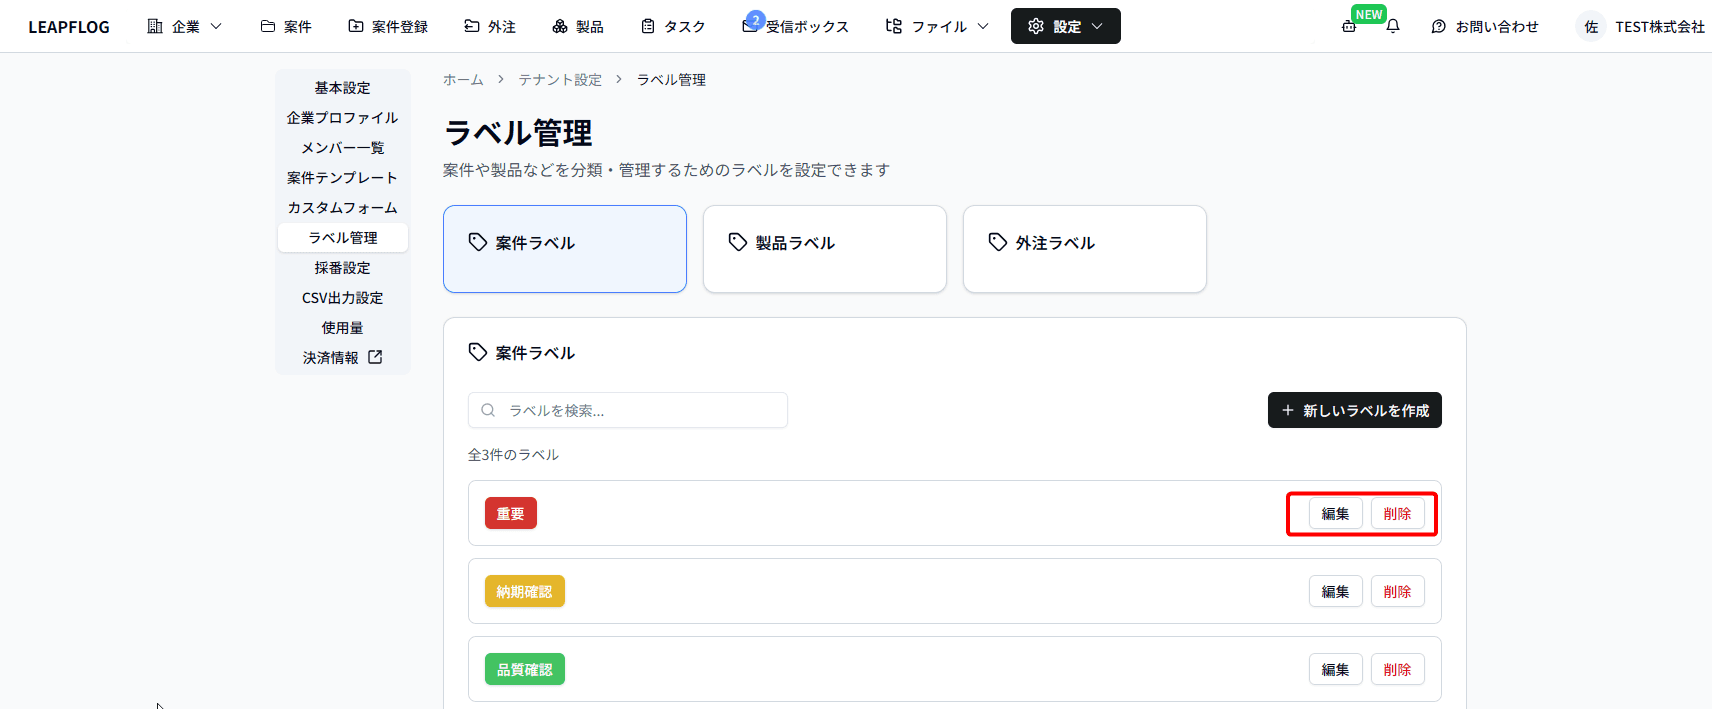This screenshot has width=1712, height=709.
Task: Focus the ラベルを検索 search field
Action: [628, 410]
